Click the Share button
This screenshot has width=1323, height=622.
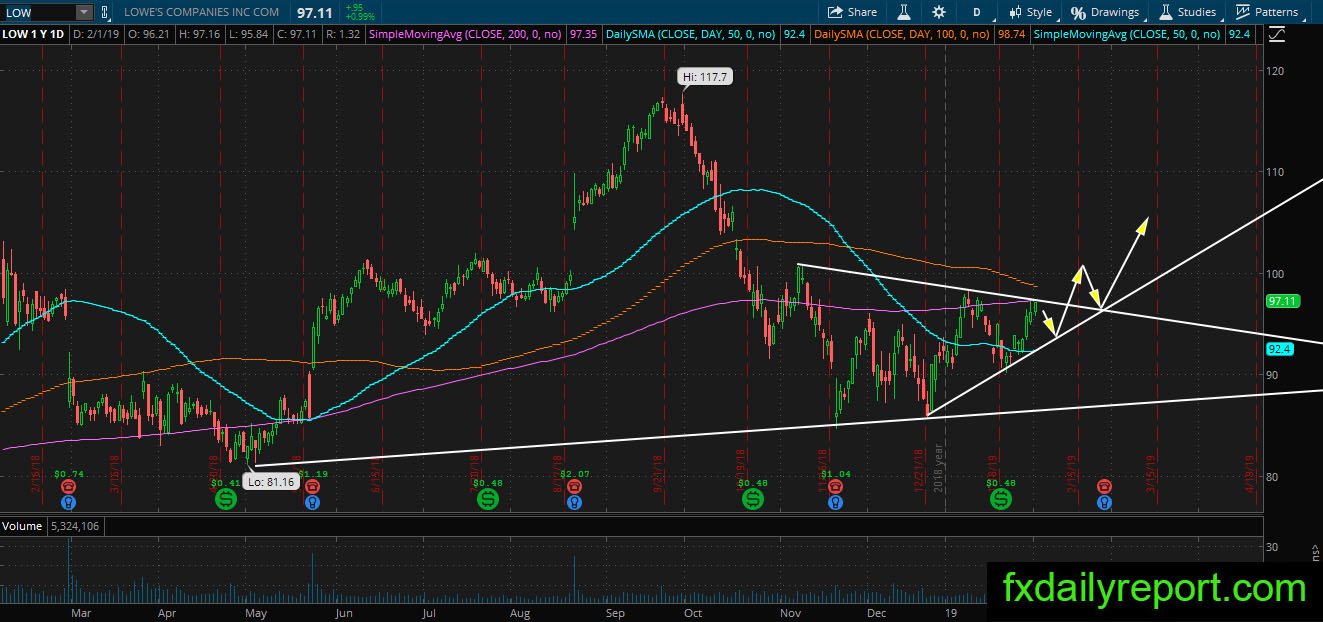(852, 12)
